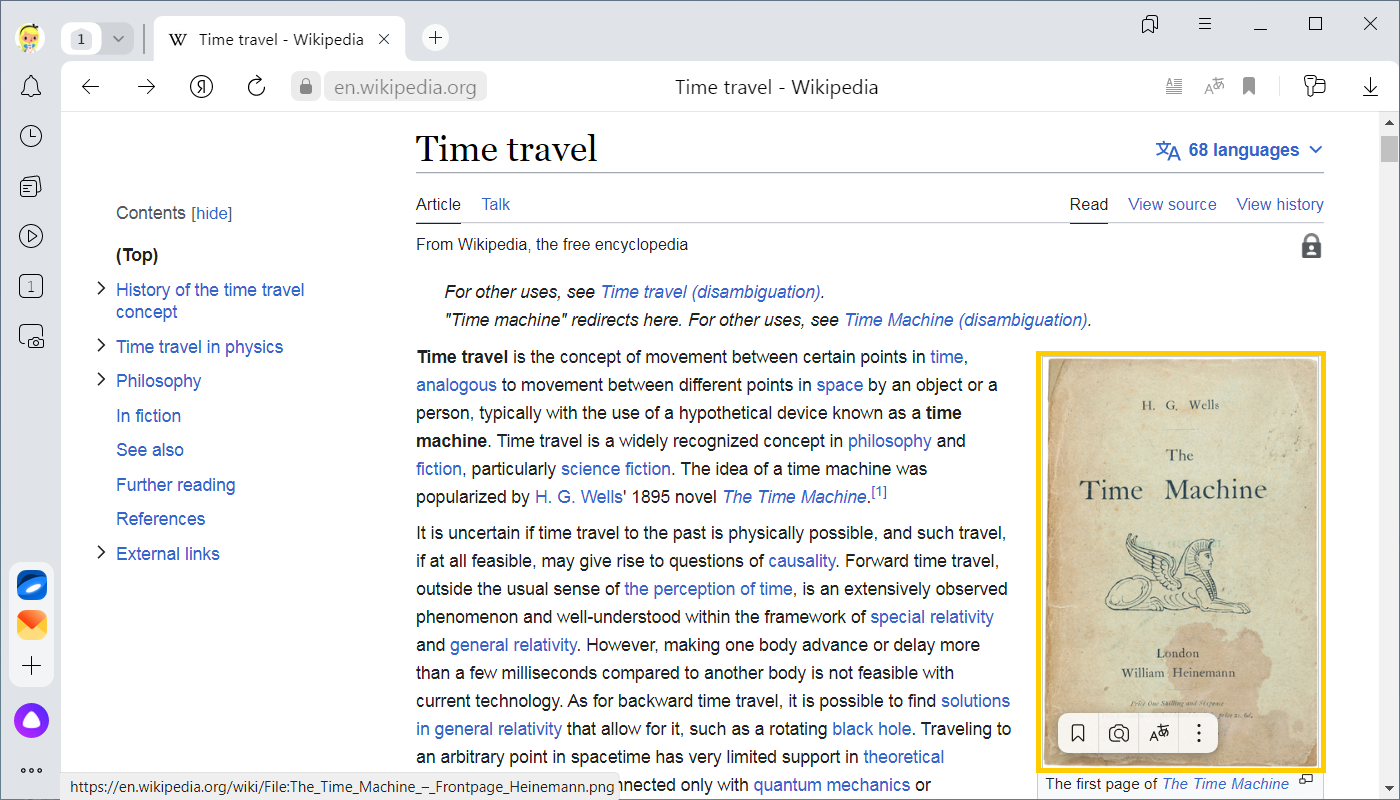Open The Time Machine book cover image
1400x800 pixels.
[1181, 562]
